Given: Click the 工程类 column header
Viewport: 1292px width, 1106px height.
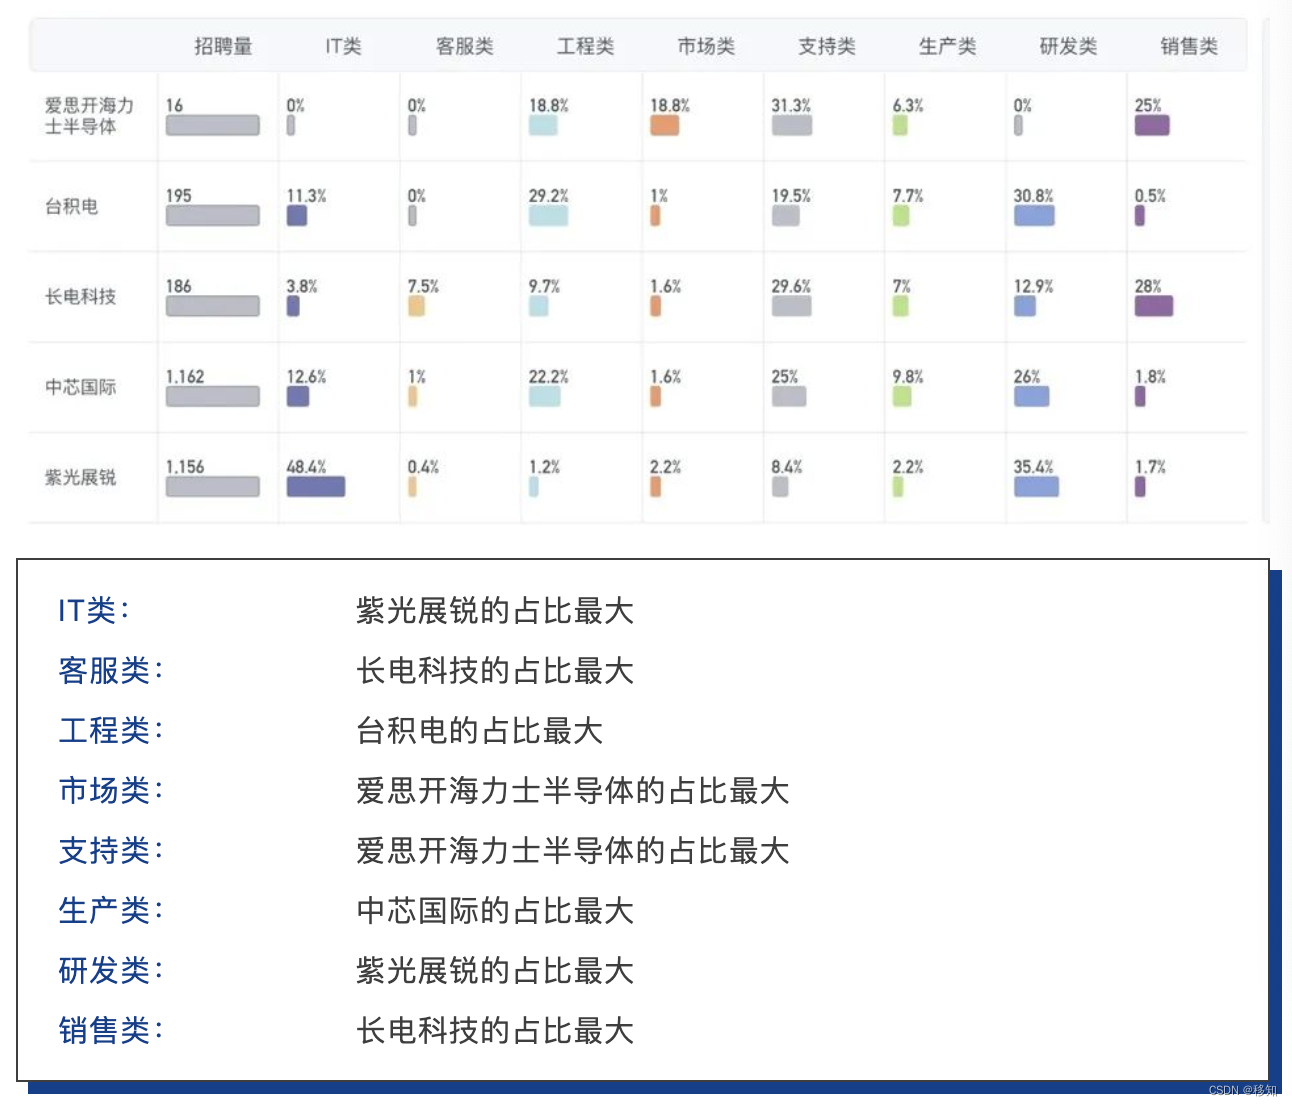Looking at the screenshot, I should (585, 46).
